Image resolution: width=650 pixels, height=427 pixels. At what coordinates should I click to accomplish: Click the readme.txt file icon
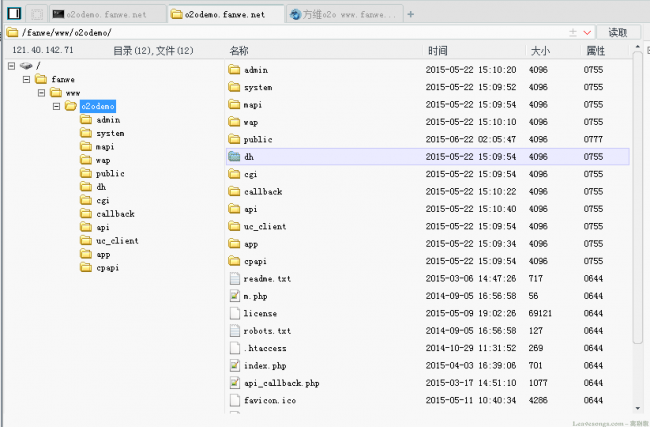(x=235, y=278)
